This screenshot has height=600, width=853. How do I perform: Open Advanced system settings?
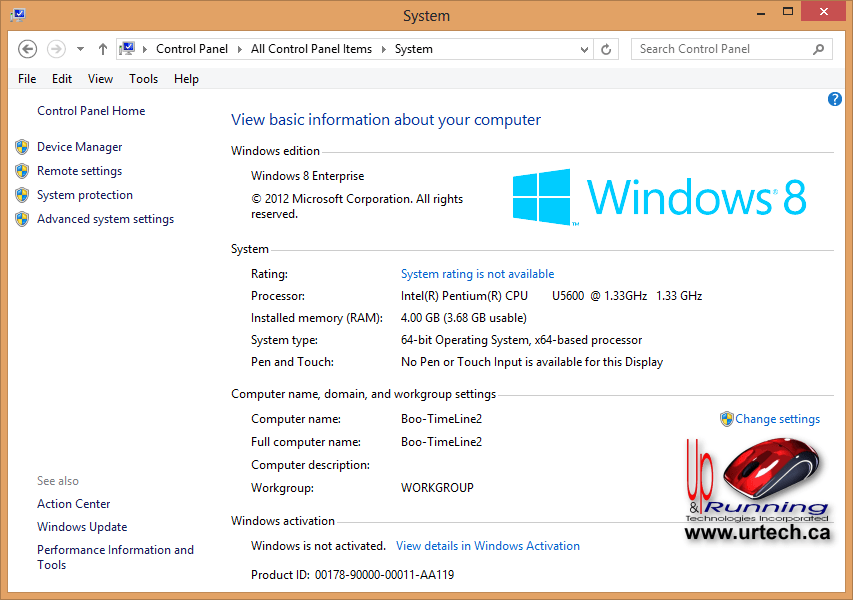[x=105, y=219]
